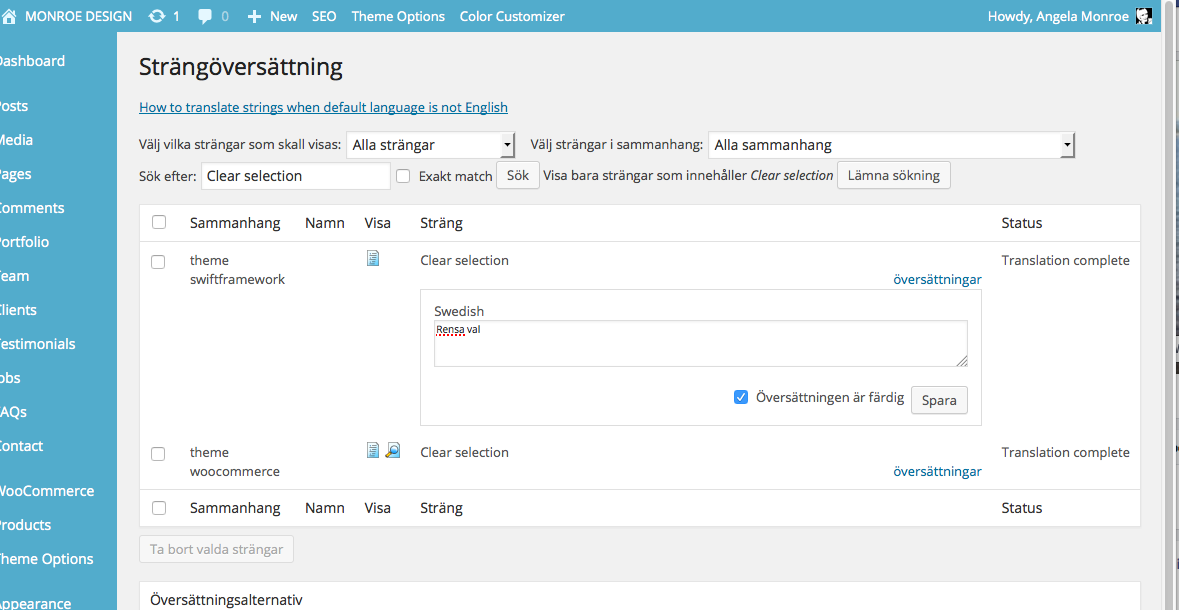
Task: Open Pages in the sidebar
Action: click(16, 174)
